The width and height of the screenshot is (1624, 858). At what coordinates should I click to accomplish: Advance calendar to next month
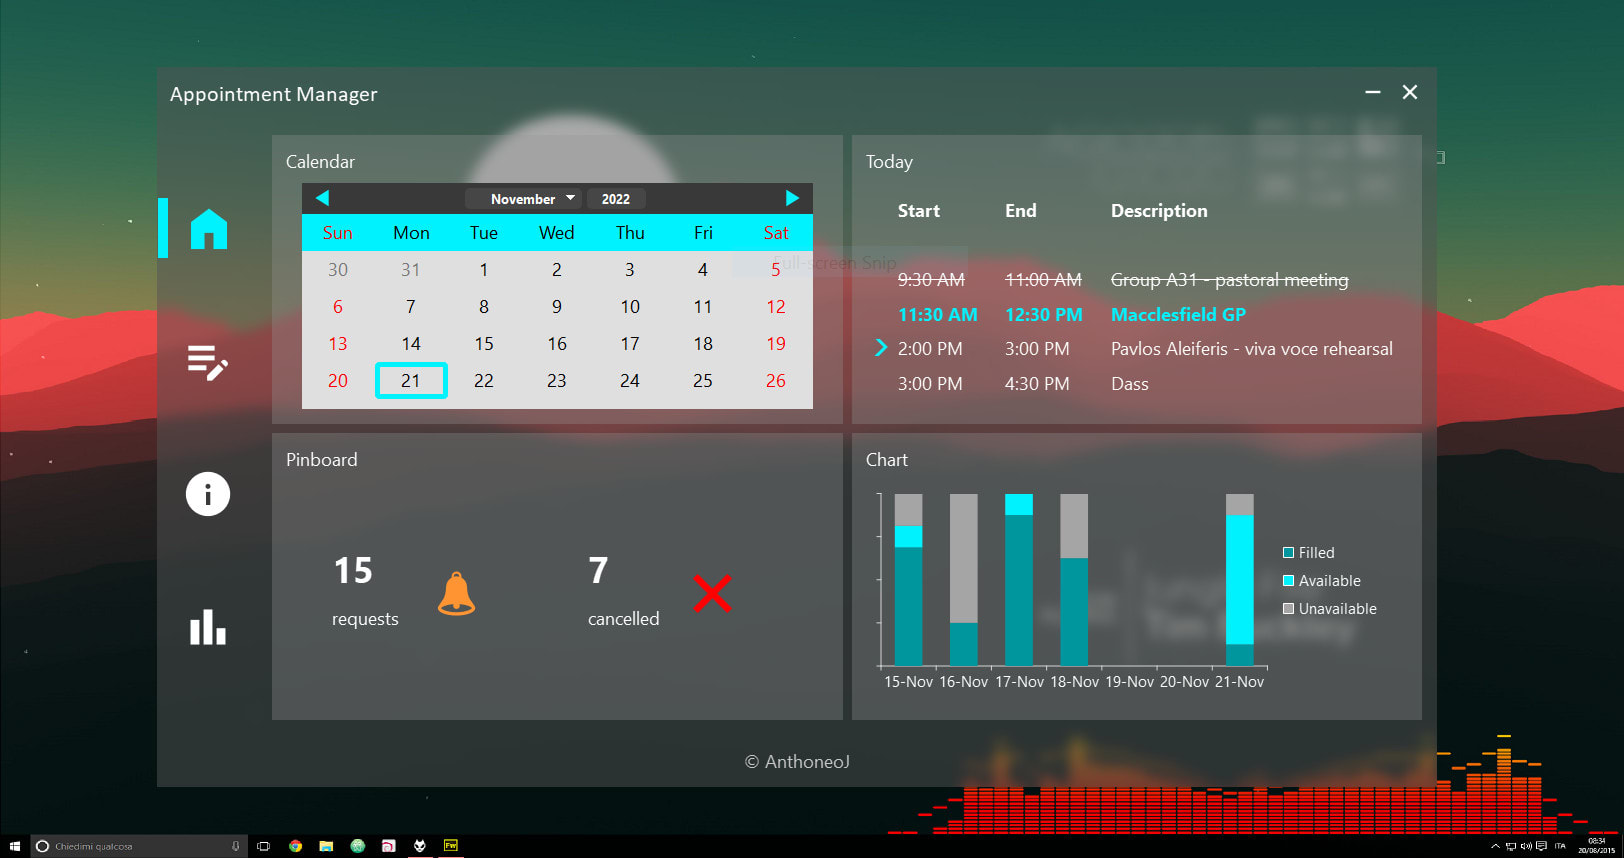(792, 198)
